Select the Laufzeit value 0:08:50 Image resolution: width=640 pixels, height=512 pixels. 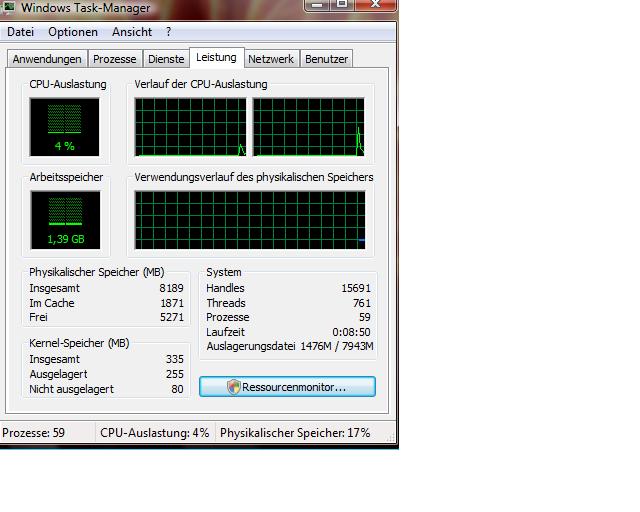(x=351, y=332)
